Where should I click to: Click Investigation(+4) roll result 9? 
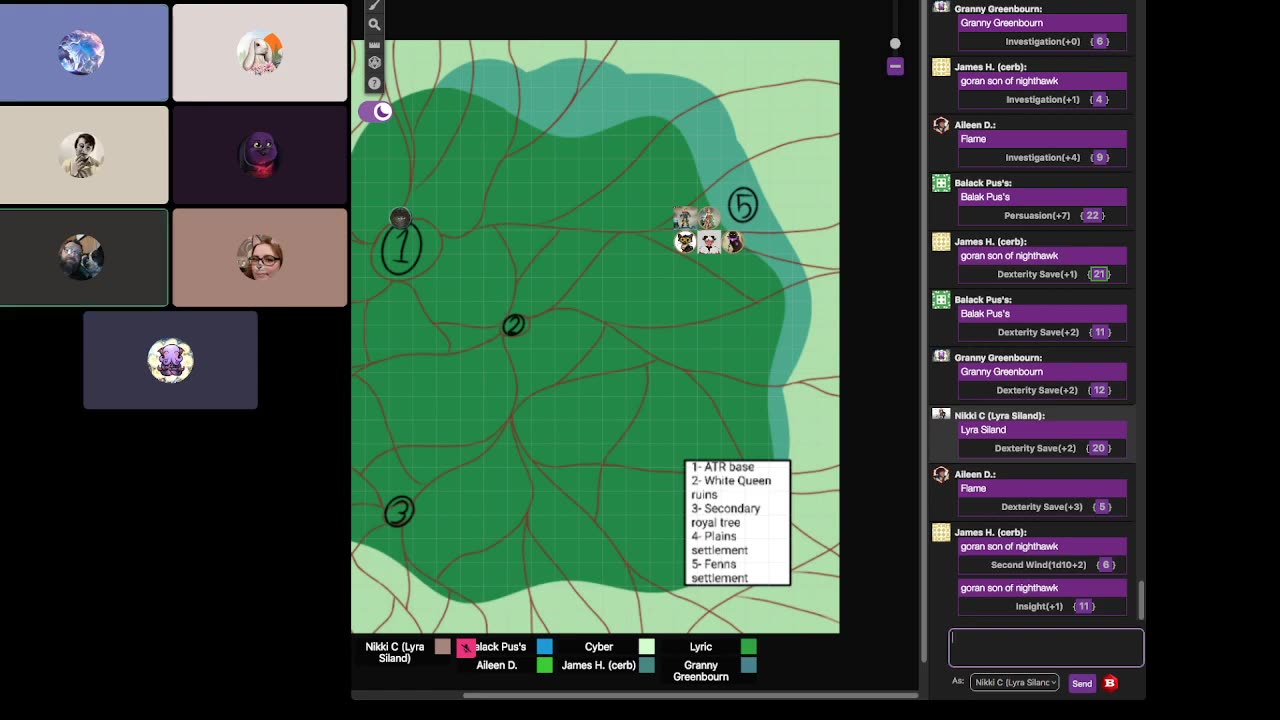pyautogui.click(x=1100, y=158)
